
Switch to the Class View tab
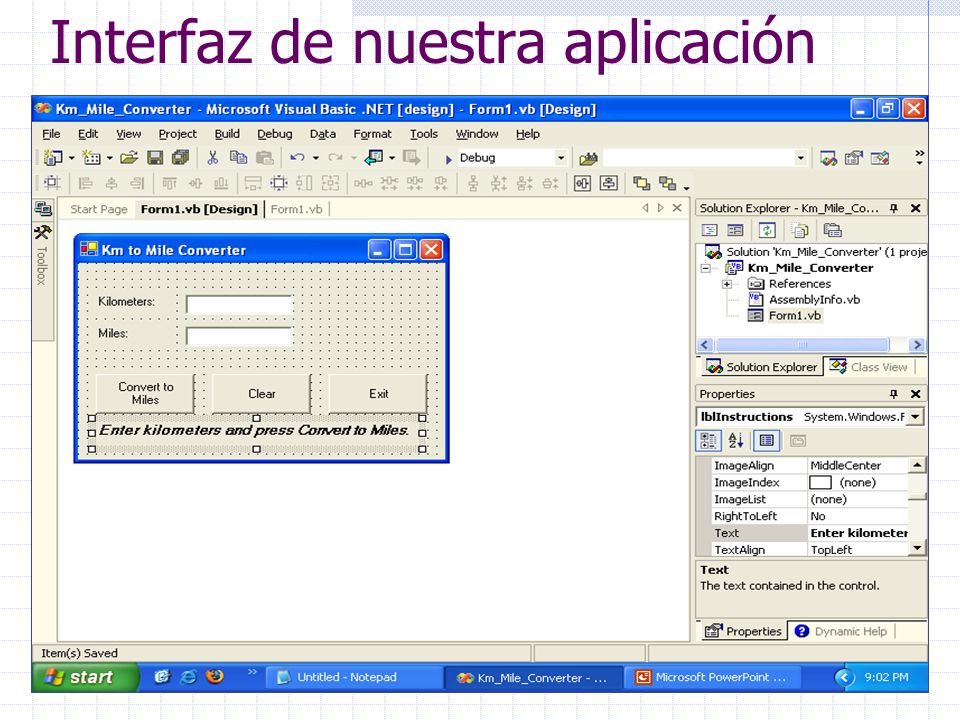[x=868, y=367]
